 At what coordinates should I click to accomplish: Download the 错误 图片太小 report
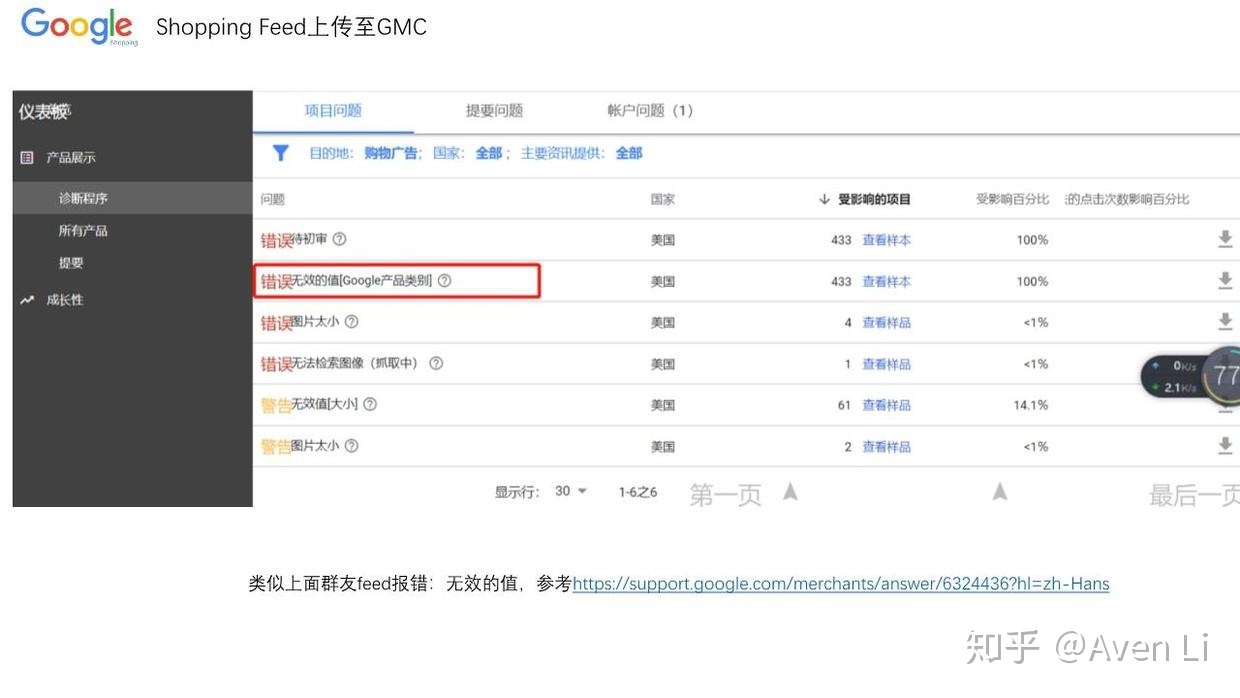pyautogui.click(x=1225, y=322)
